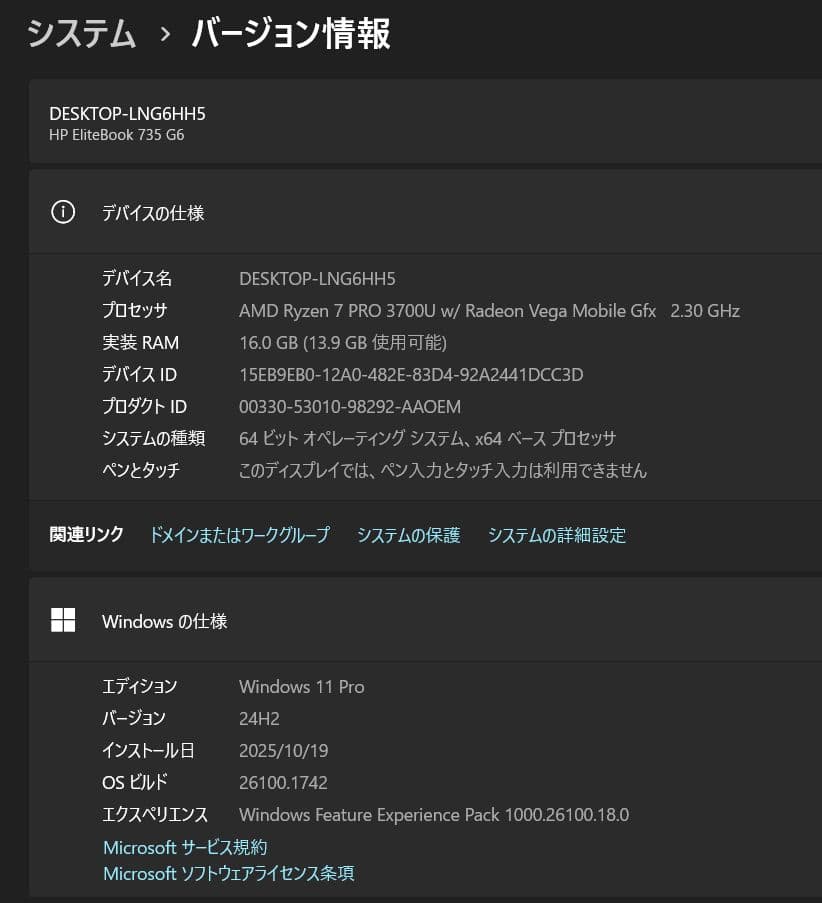Click the info icon beside デバイスの仕様

click(63, 212)
